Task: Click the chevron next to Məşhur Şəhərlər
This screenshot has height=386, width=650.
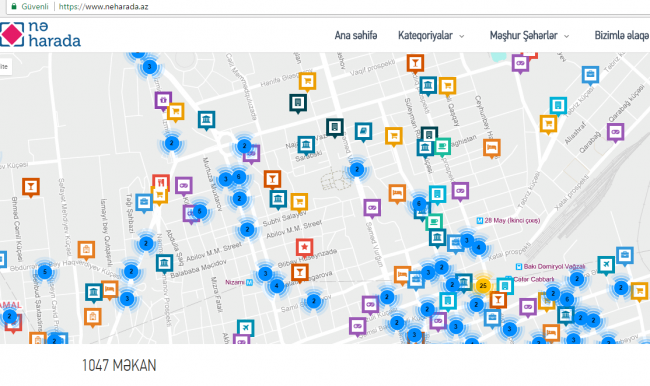Action: pyautogui.click(x=566, y=36)
